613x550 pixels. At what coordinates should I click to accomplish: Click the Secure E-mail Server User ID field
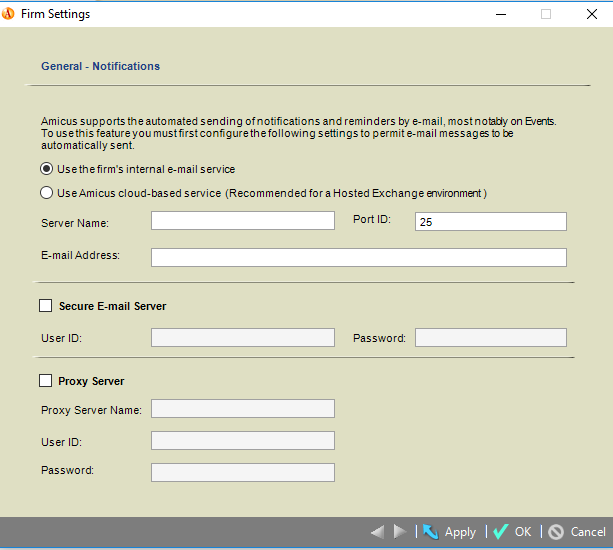coord(243,337)
